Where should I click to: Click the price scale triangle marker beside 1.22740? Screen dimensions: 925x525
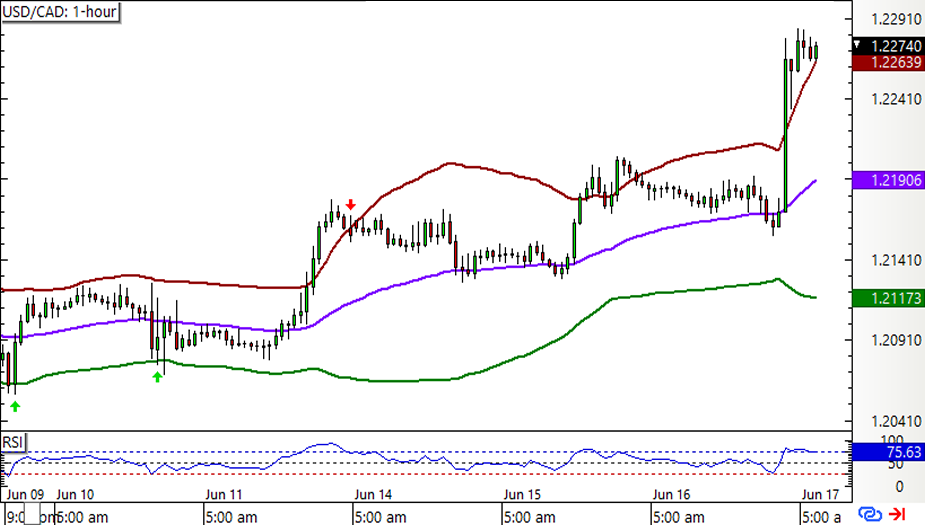857,45
